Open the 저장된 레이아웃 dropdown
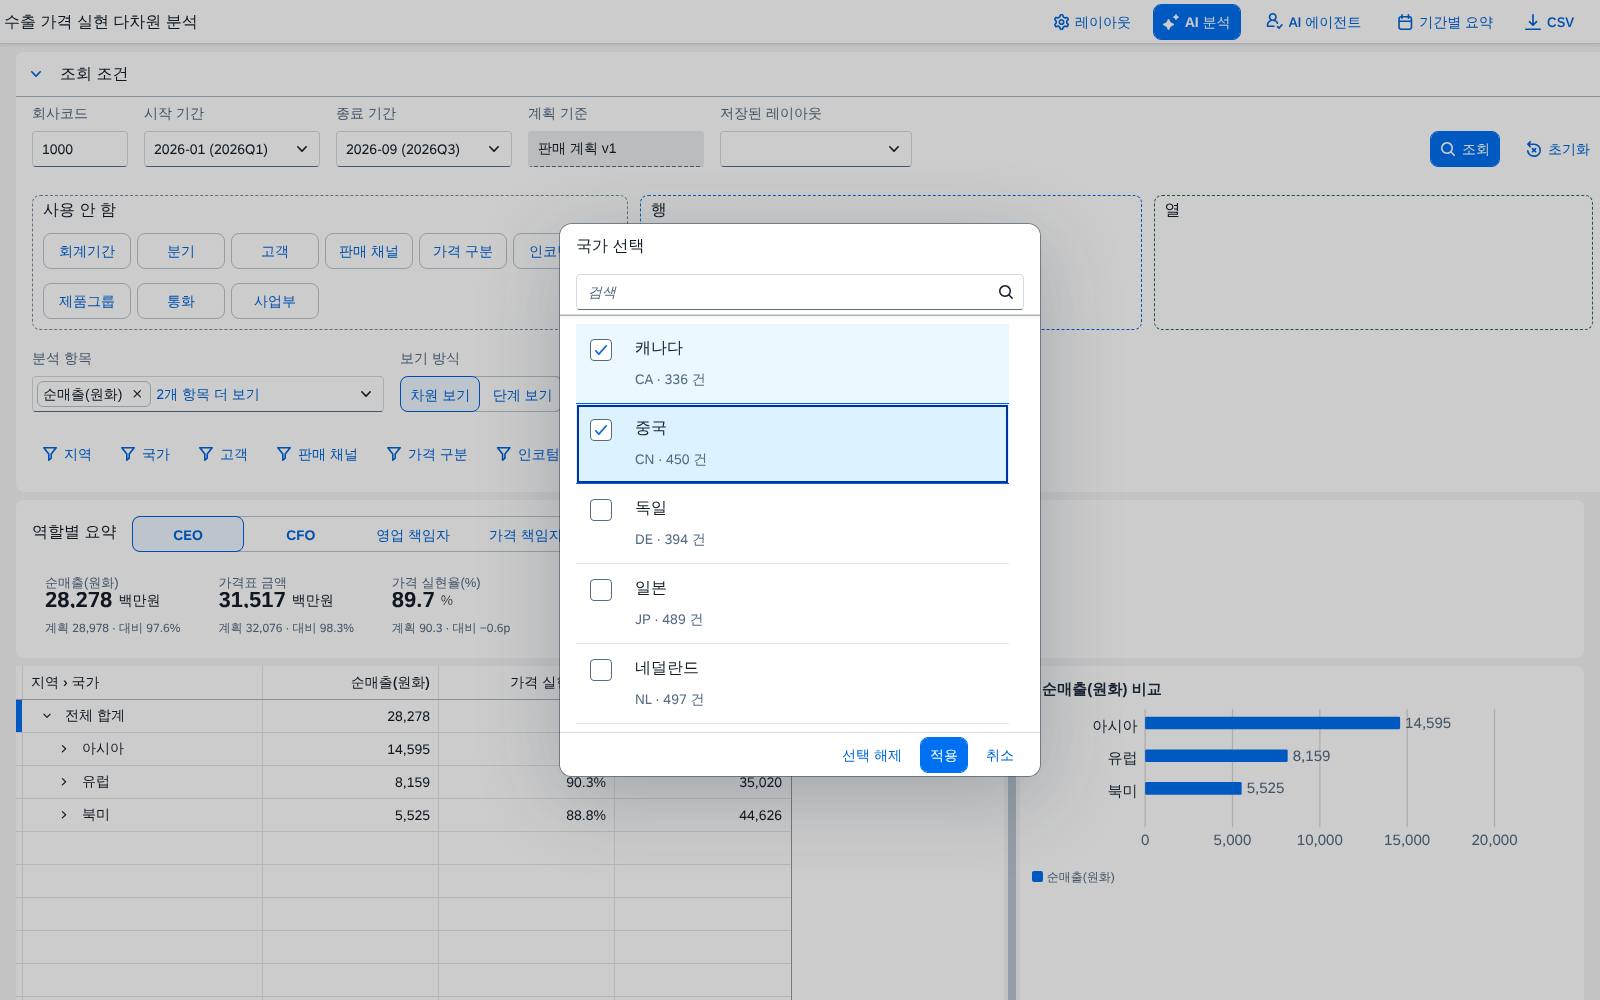 [x=816, y=149]
